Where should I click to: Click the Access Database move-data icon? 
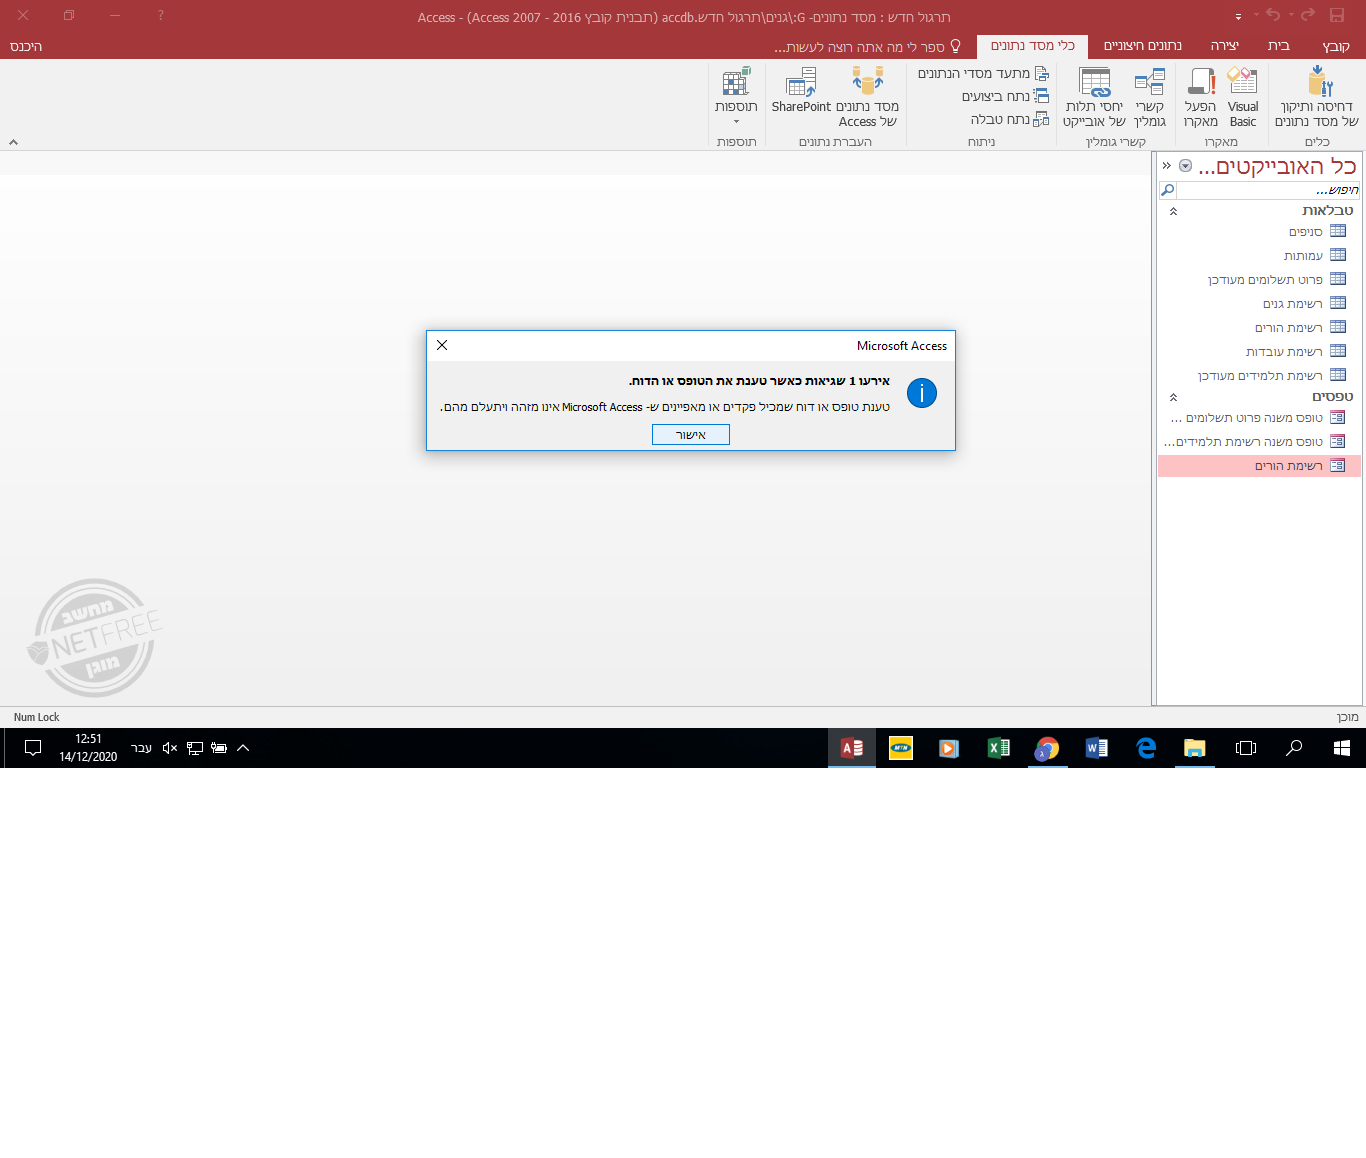[867, 80]
